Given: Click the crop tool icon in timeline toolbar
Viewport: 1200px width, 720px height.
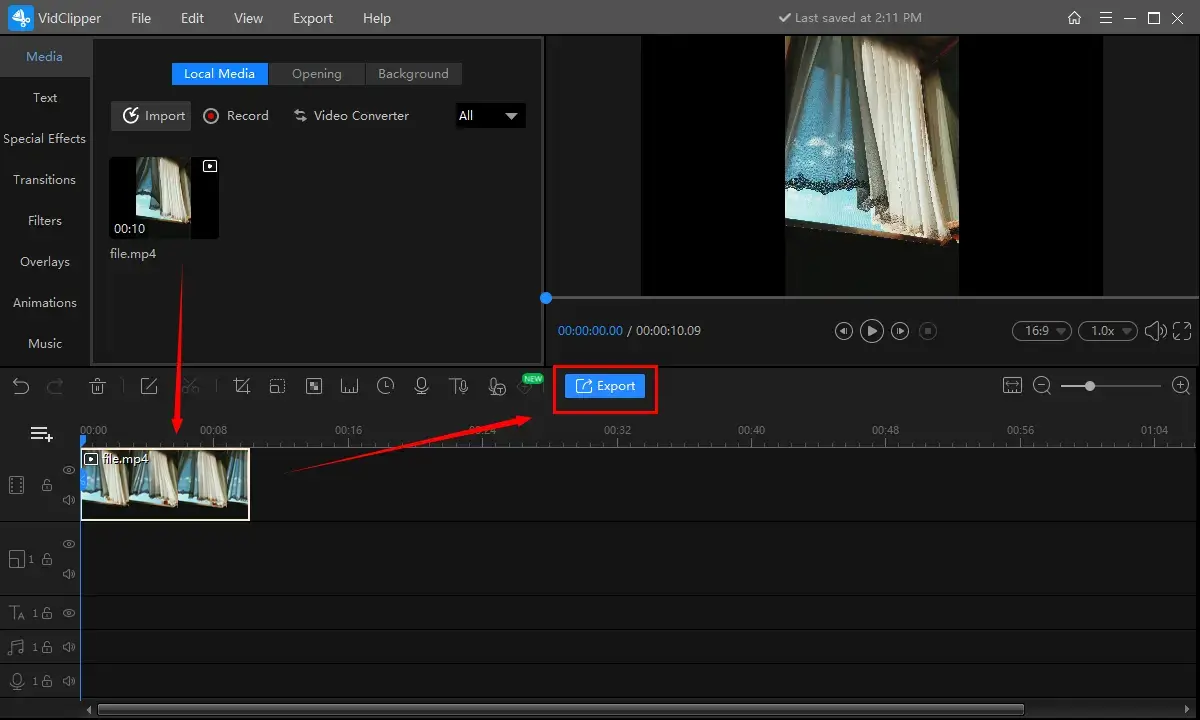Looking at the screenshot, I should pos(241,386).
